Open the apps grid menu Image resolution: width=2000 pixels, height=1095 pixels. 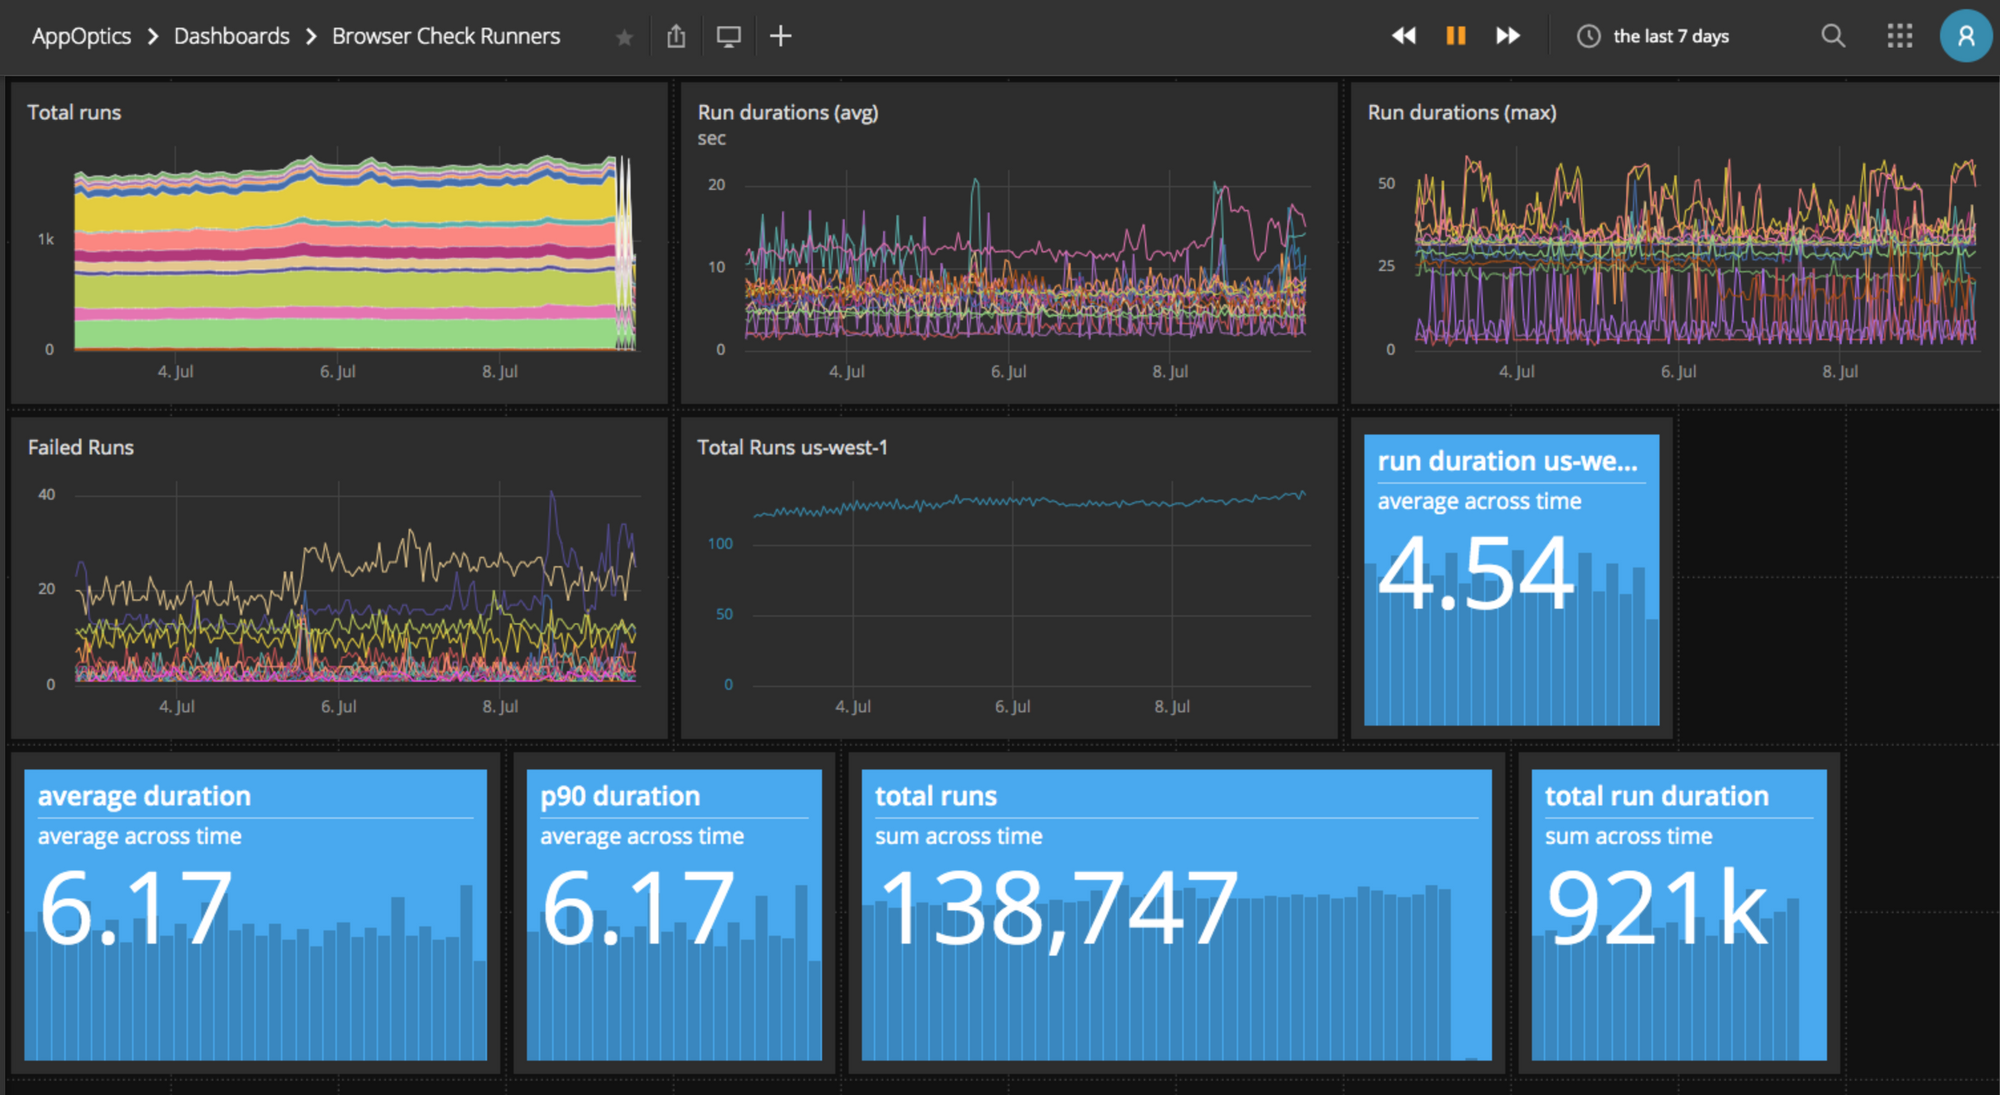(1899, 36)
